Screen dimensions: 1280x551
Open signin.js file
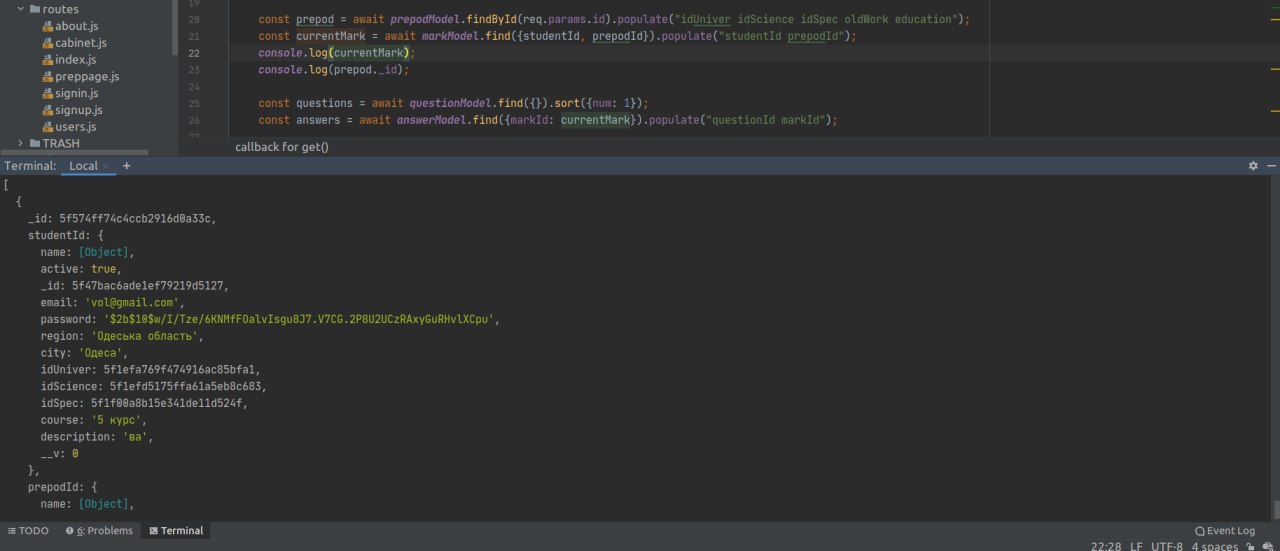pyautogui.click(x=77, y=94)
